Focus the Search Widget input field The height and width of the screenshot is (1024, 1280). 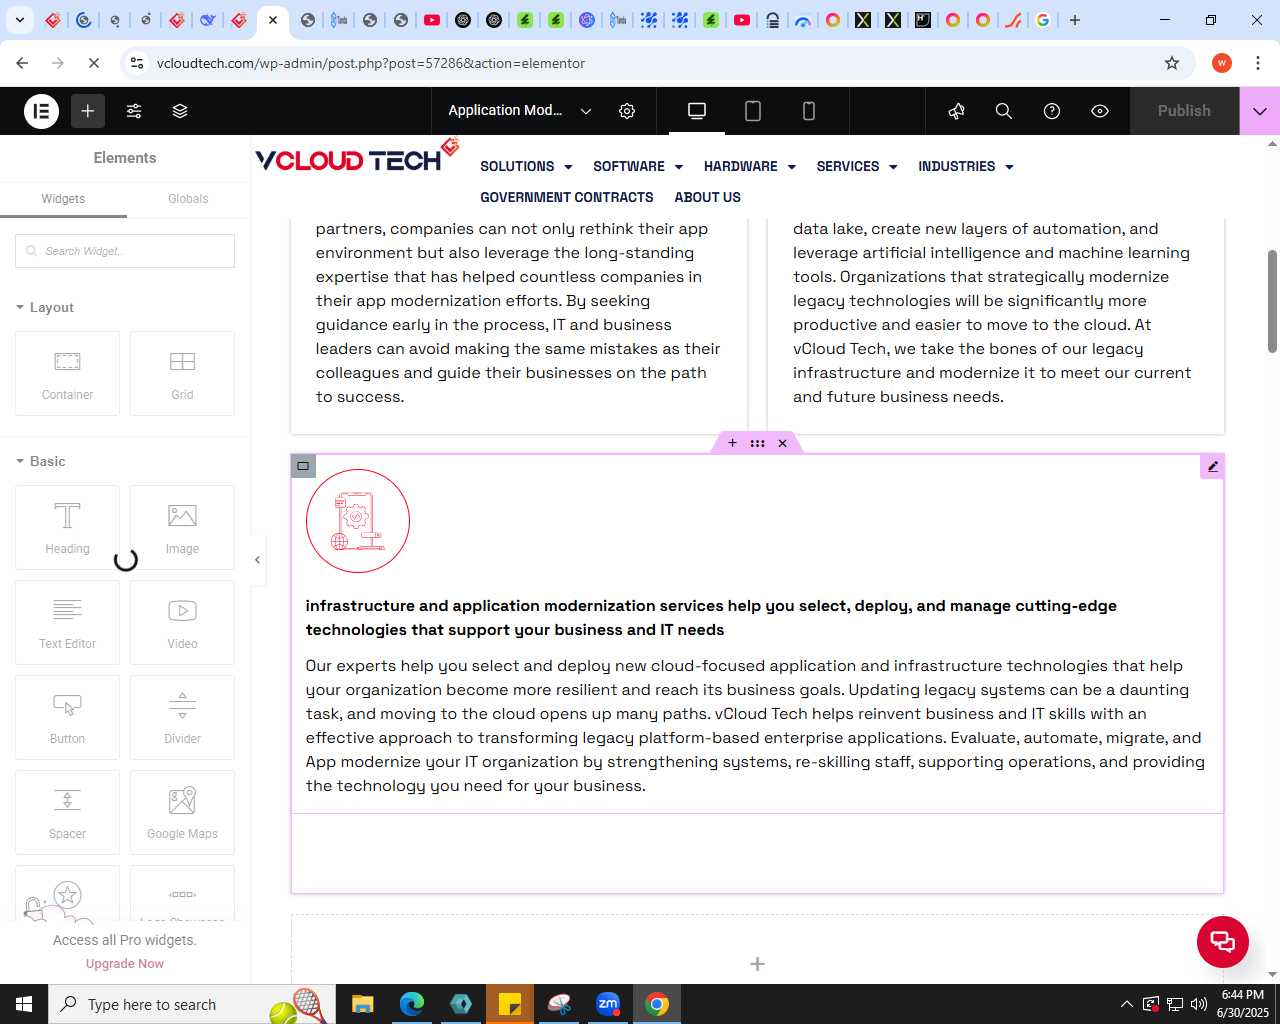[125, 251]
